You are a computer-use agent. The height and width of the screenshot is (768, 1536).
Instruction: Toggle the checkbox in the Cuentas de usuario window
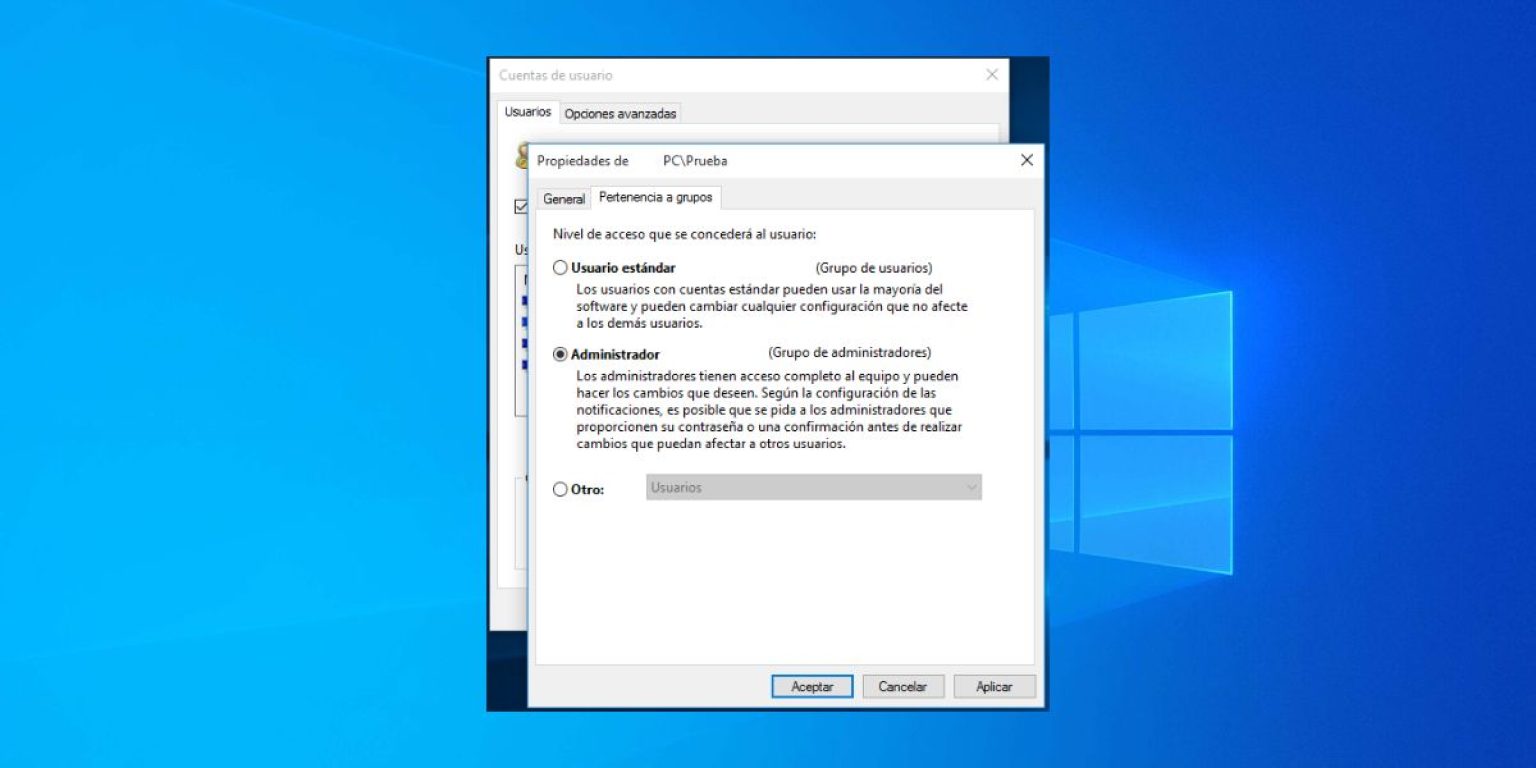pyautogui.click(x=521, y=205)
